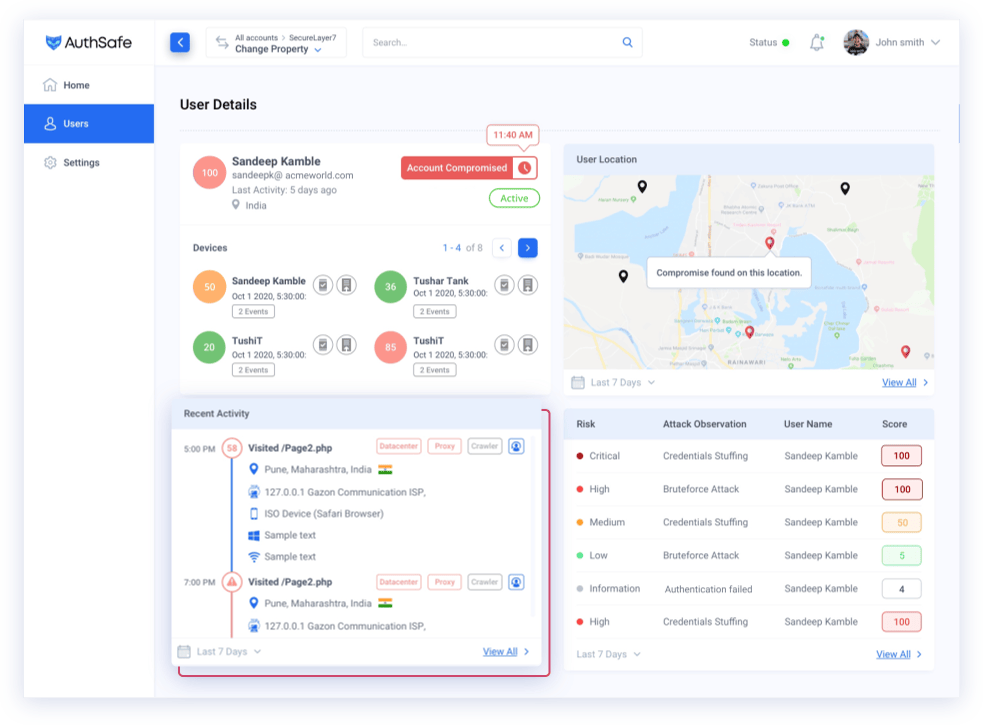Open Last 7 Days dropdown under map
Image resolution: width=983 pixels, height=725 pixels.
[x=614, y=383]
